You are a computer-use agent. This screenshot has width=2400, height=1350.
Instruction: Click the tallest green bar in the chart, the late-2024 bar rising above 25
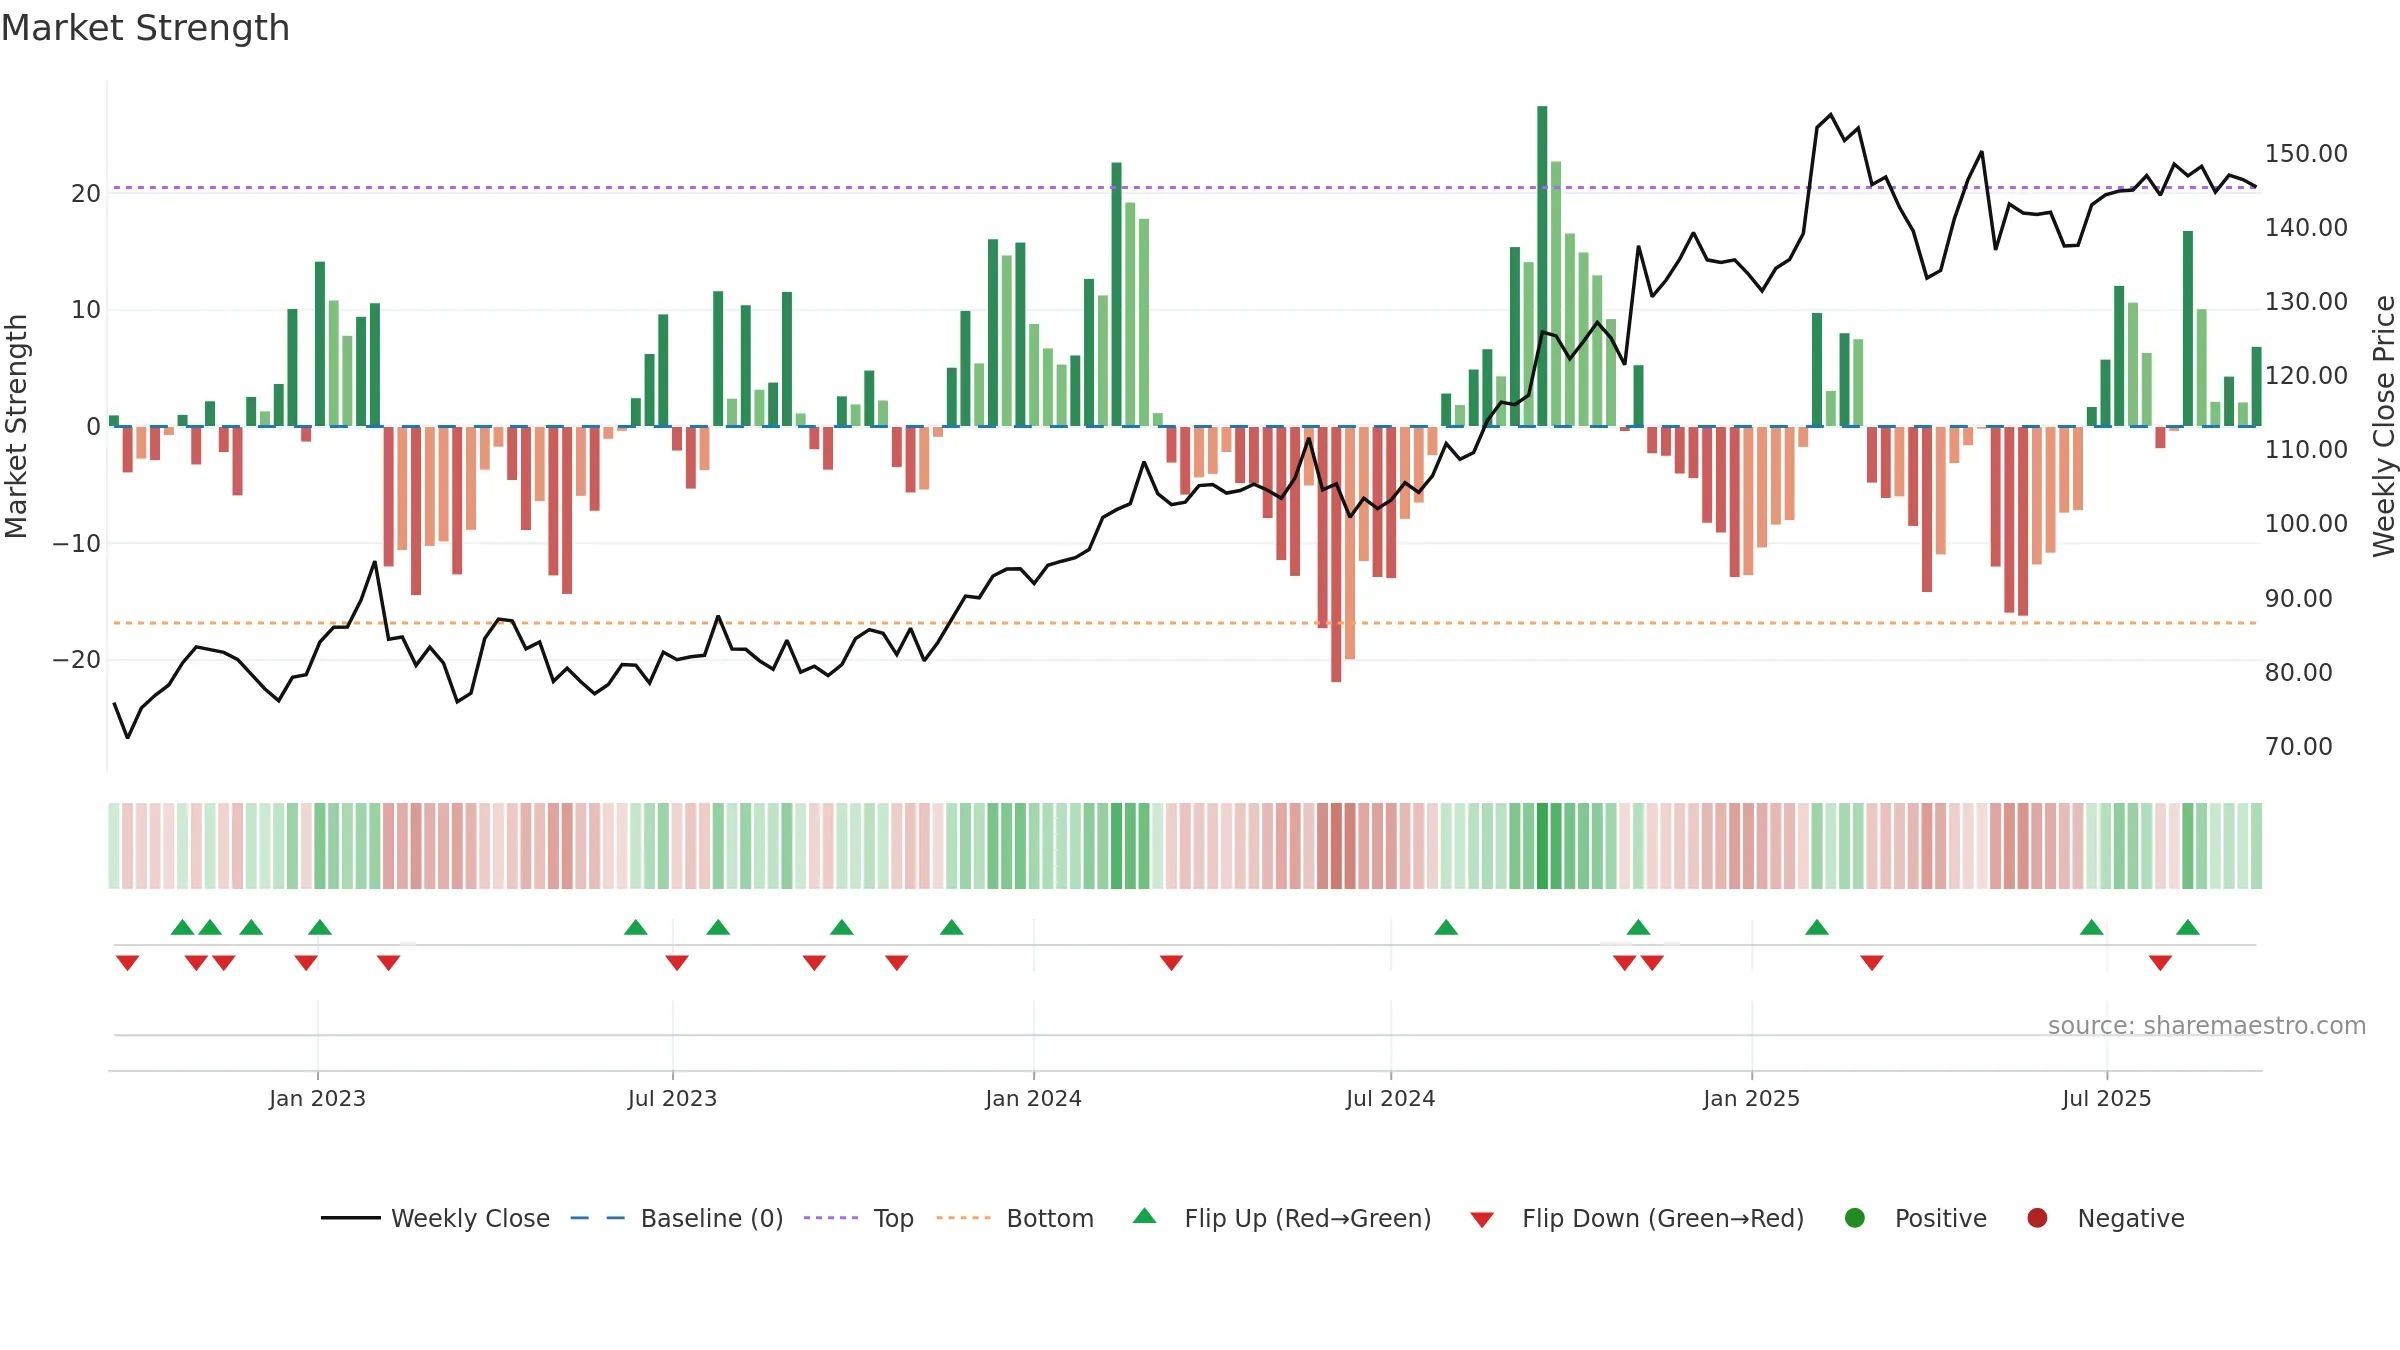[x=1542, y=266]
